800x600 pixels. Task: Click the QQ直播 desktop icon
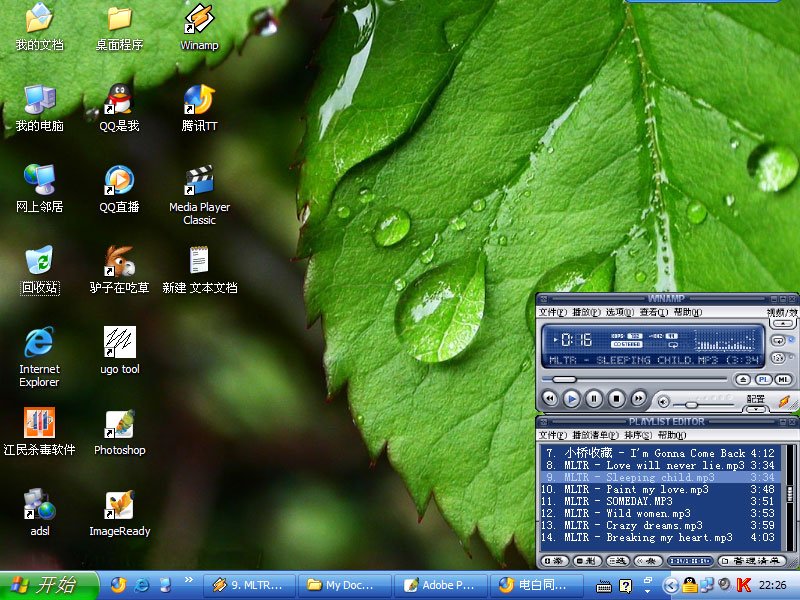click(x=119, y=181)
